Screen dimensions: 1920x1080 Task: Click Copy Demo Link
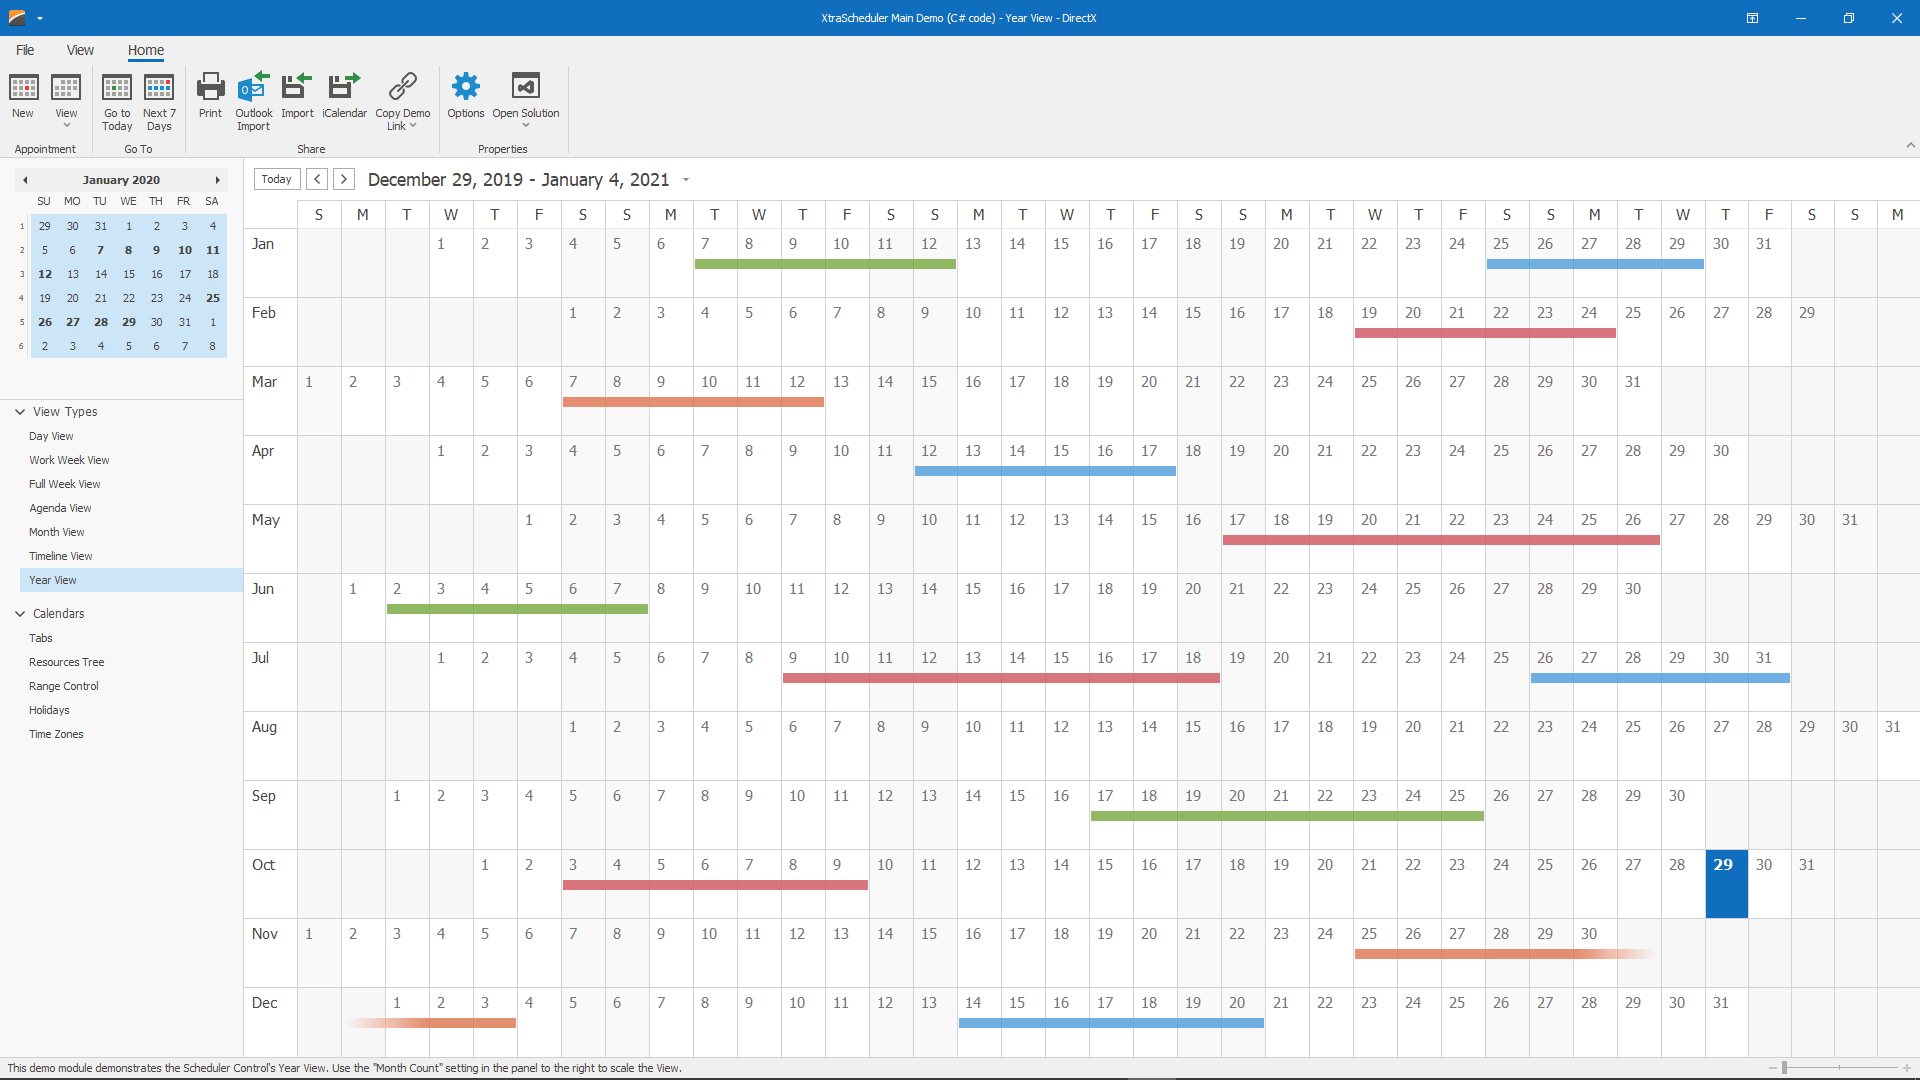pyautogui.click(x=402, y=98)
